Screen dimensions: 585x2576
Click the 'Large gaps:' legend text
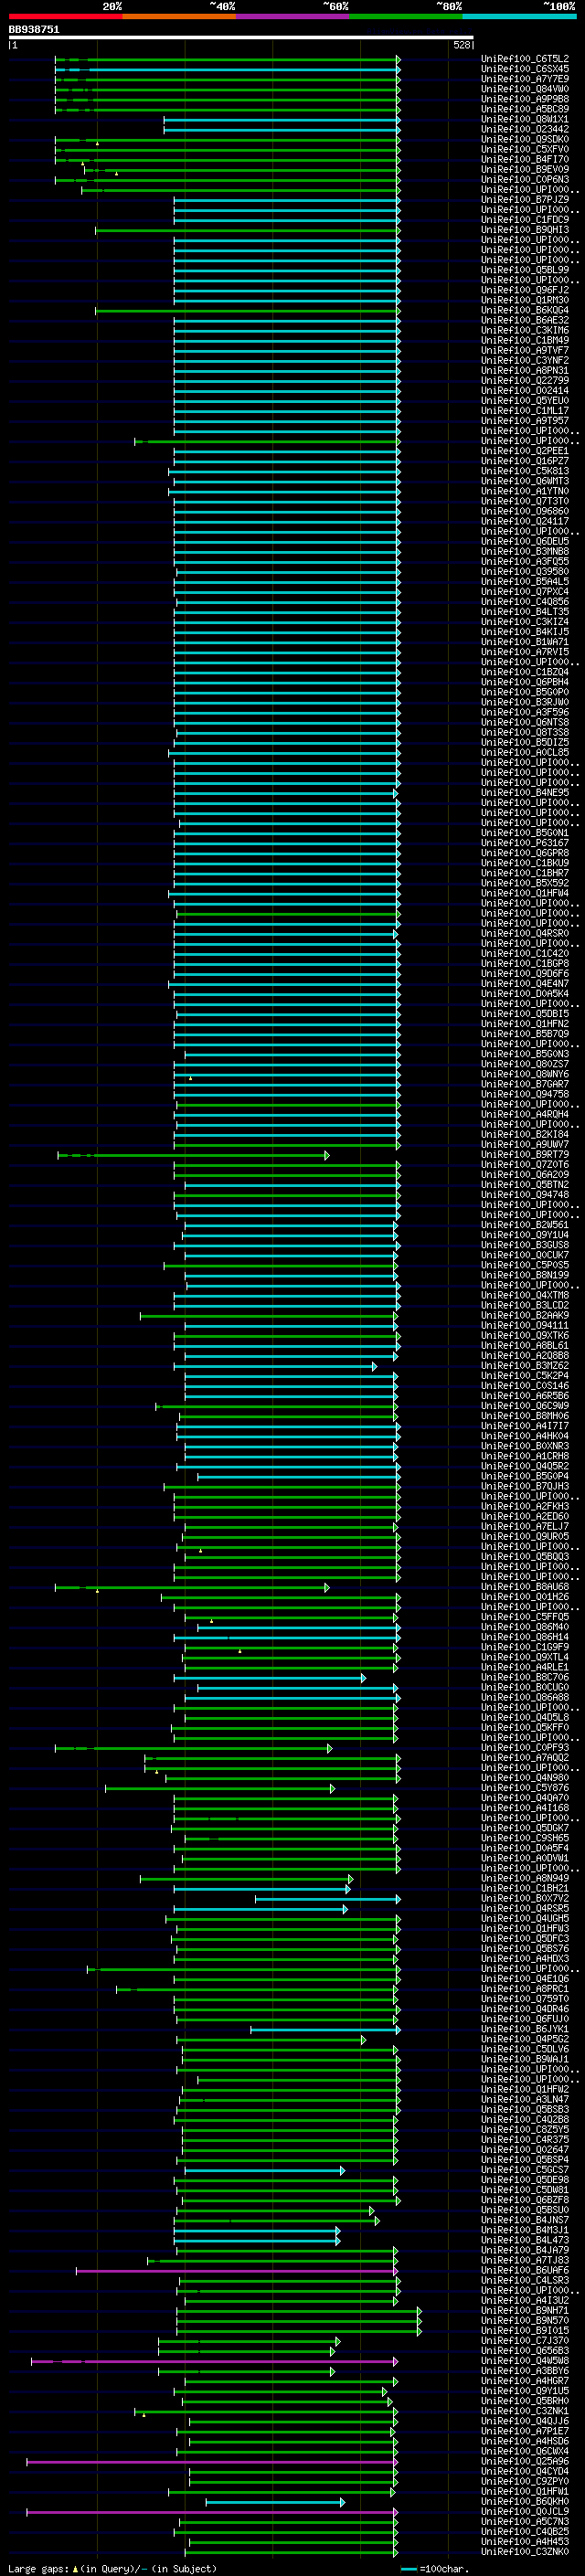coord(38,2569)
